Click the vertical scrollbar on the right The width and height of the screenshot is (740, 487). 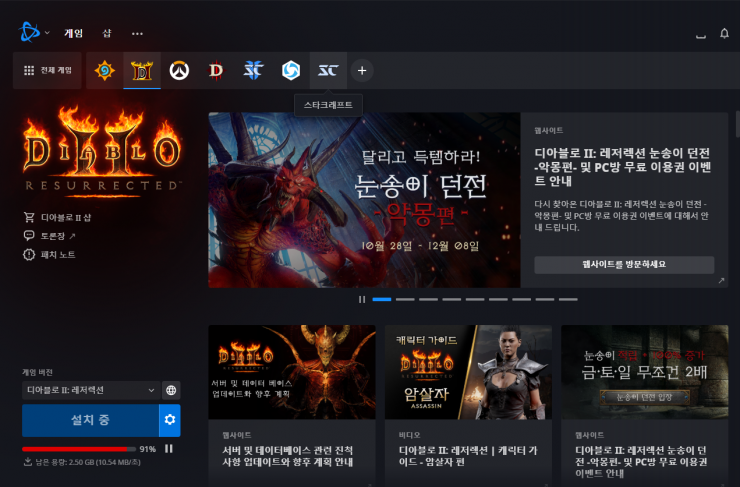tap(737, 124)
